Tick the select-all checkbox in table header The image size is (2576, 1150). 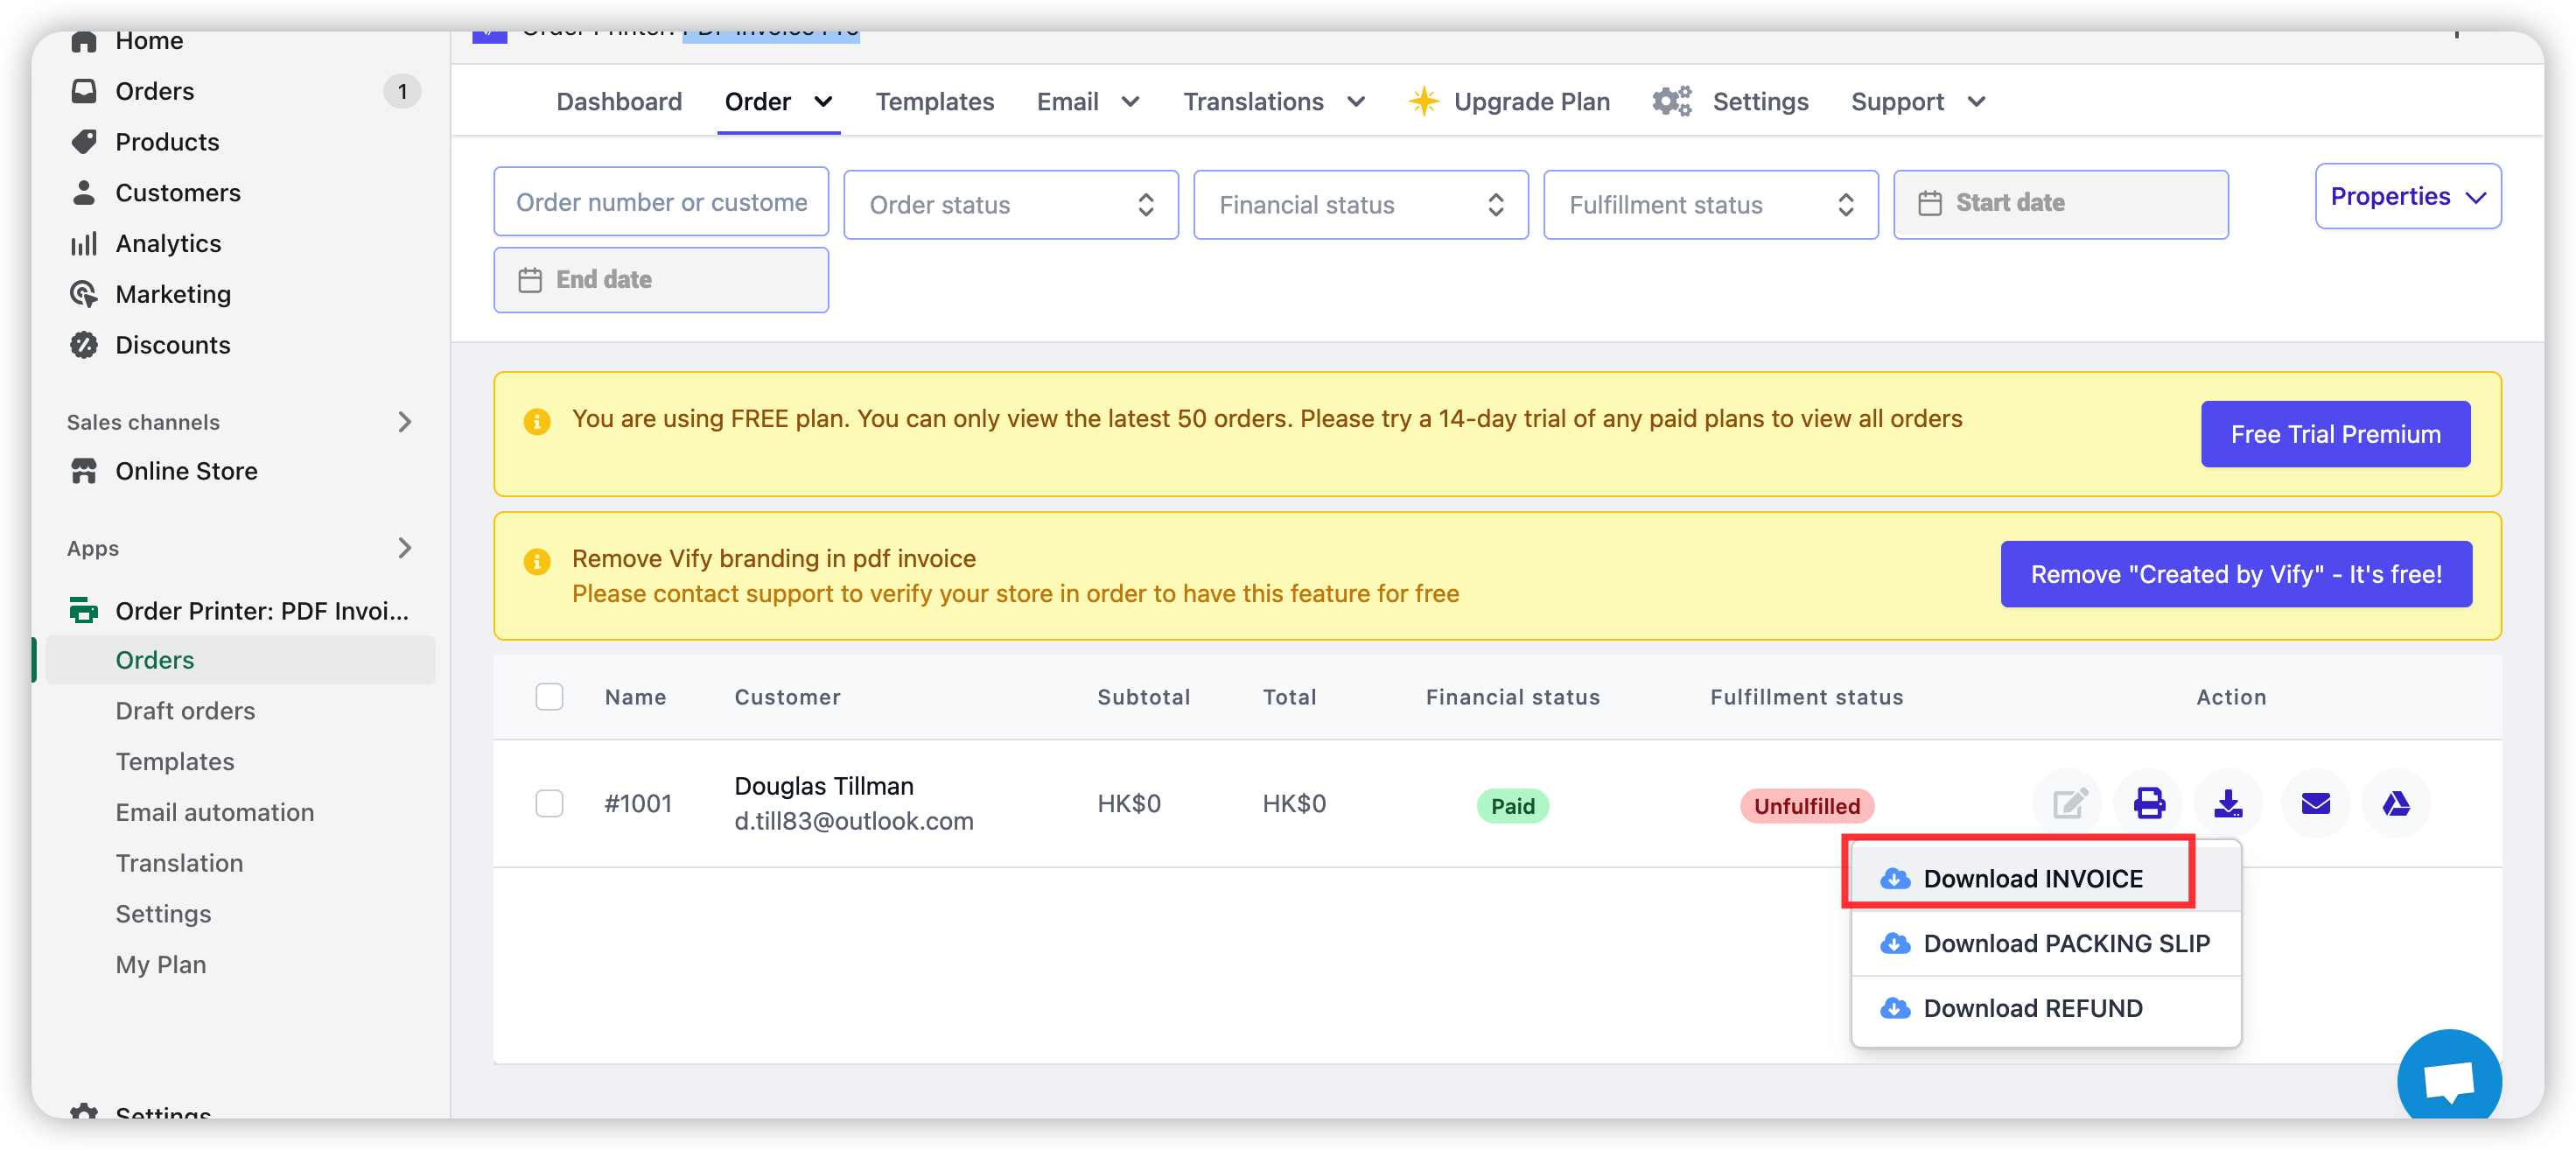click(549, 697)
